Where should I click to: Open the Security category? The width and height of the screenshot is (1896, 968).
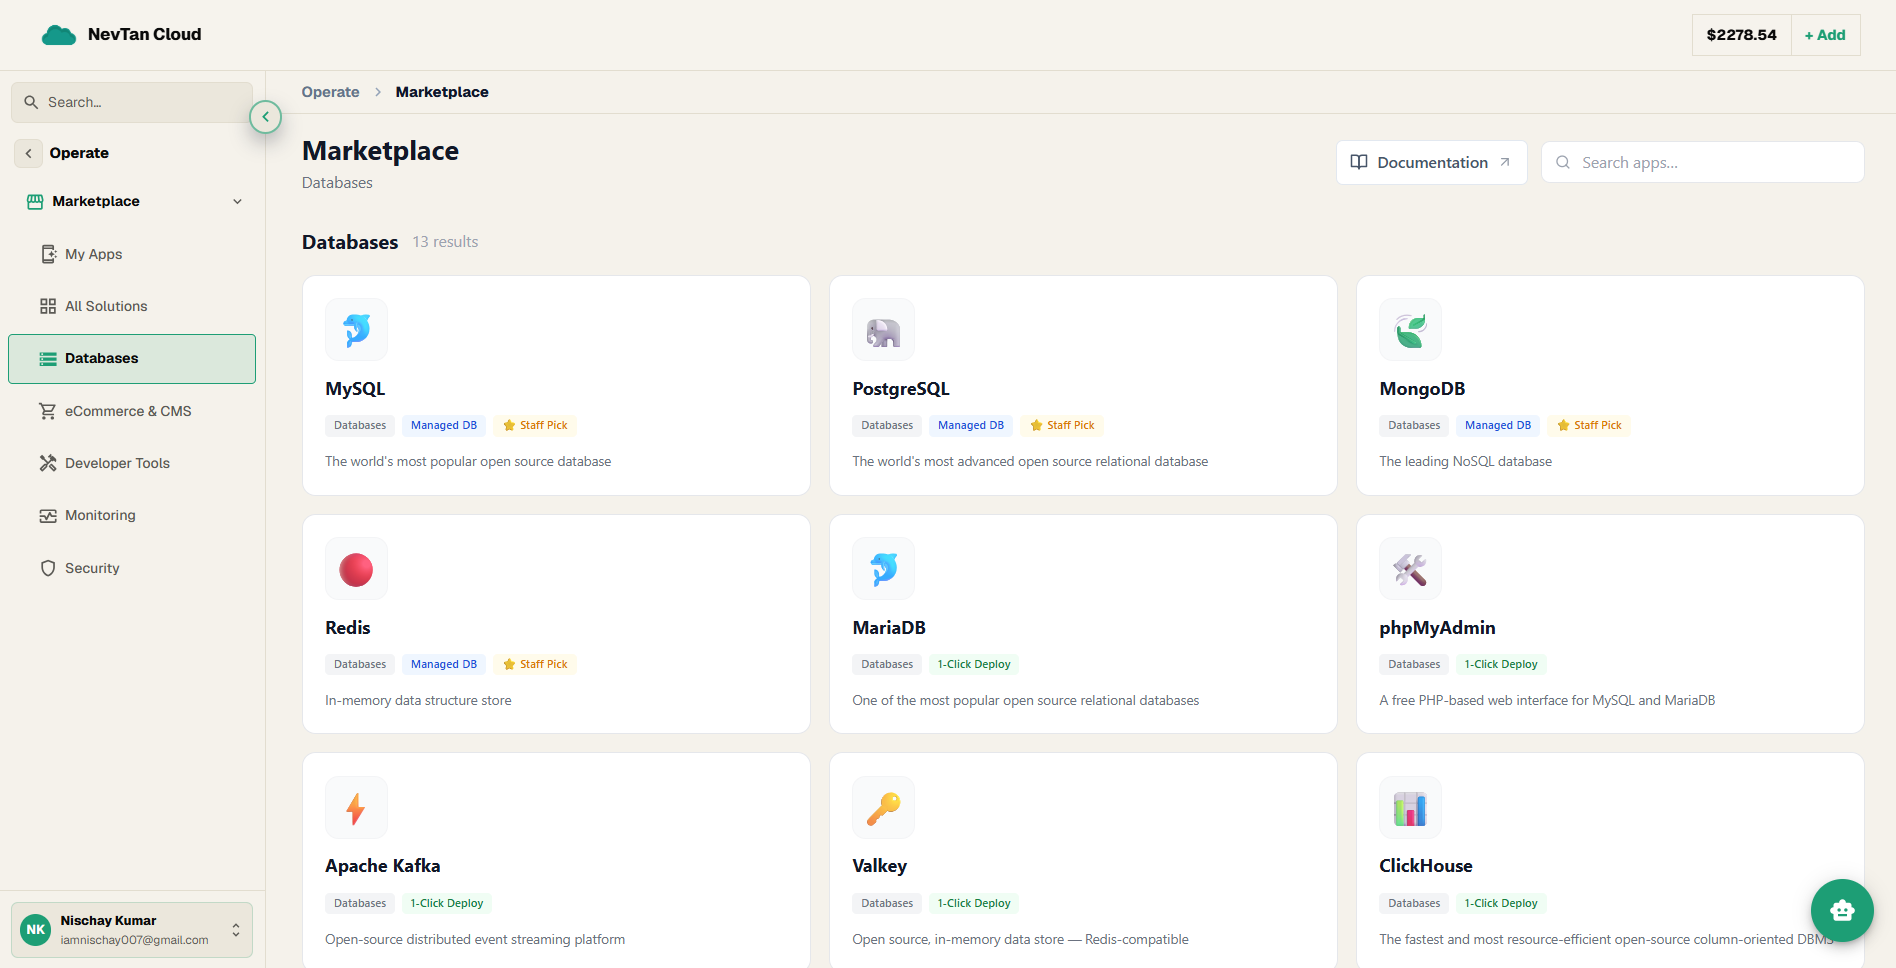point(131,568)
